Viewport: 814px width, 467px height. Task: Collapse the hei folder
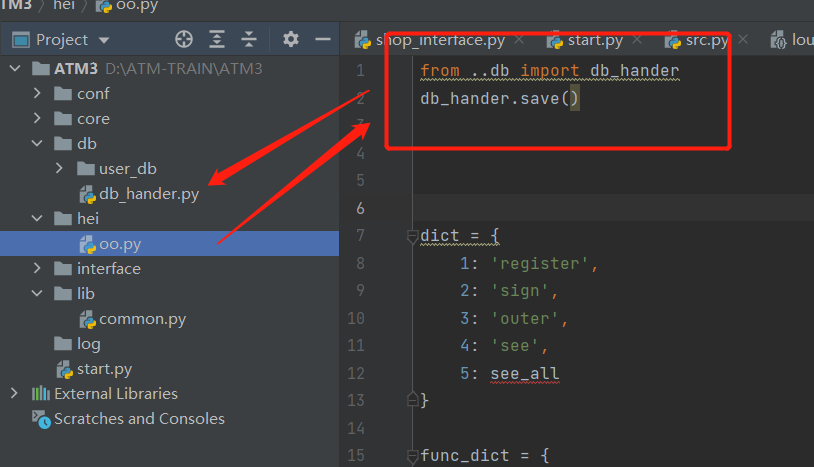pos(37,218)
